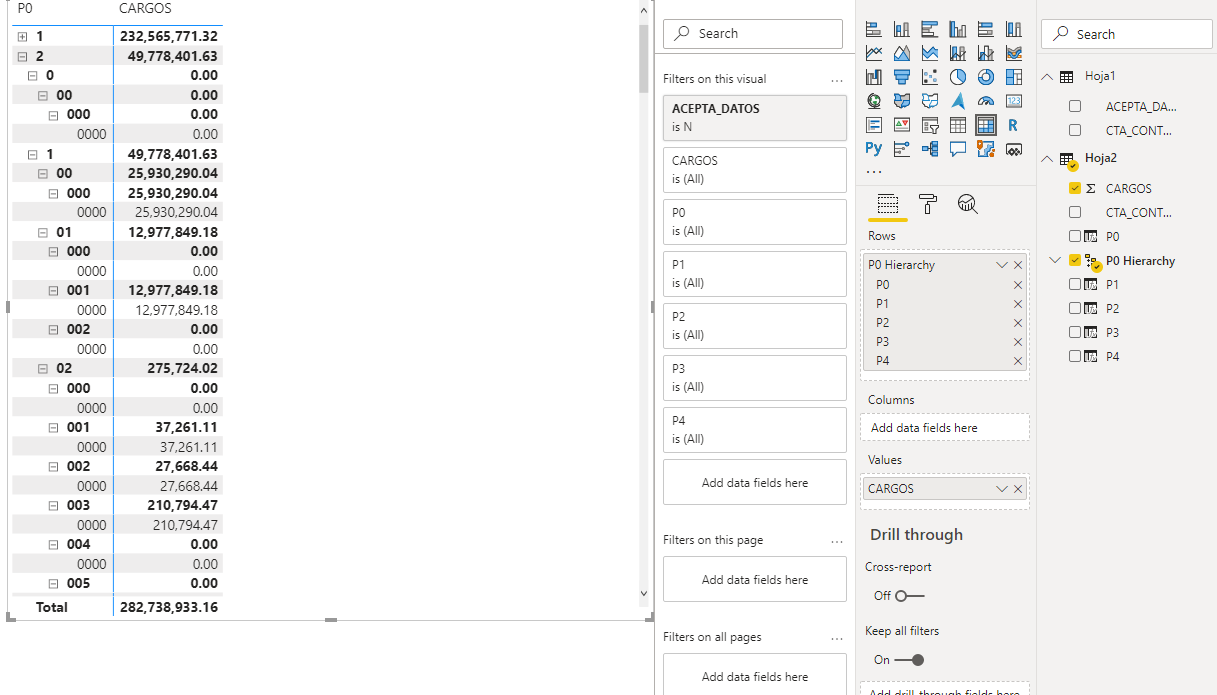Click the Fields pane Search box
This screenshot has width=1217, height=695.
pyautogui.click(x=1127, y=34)
